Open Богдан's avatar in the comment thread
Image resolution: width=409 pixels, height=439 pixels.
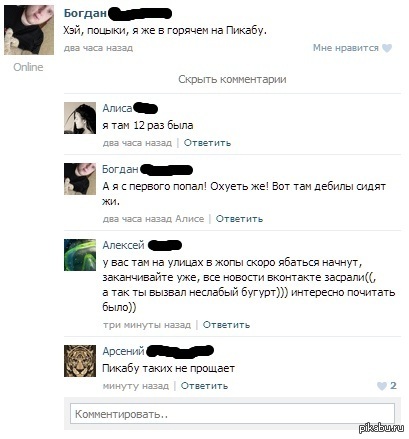80,179
